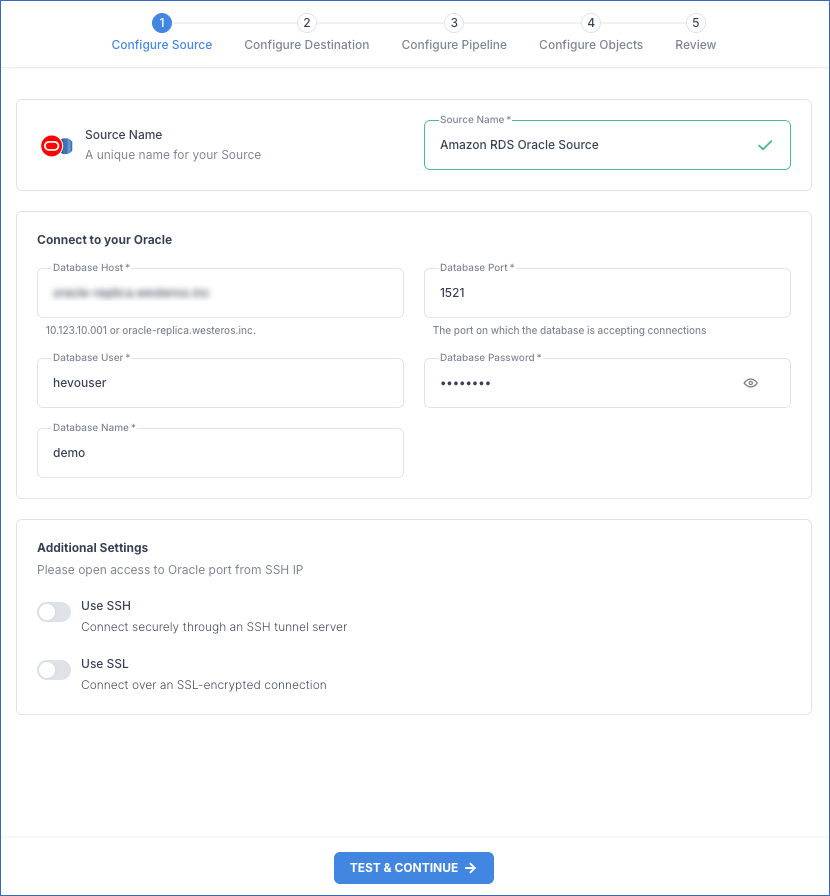
Task: Enable the Use SSH toggle
Action: coord(54,611)
